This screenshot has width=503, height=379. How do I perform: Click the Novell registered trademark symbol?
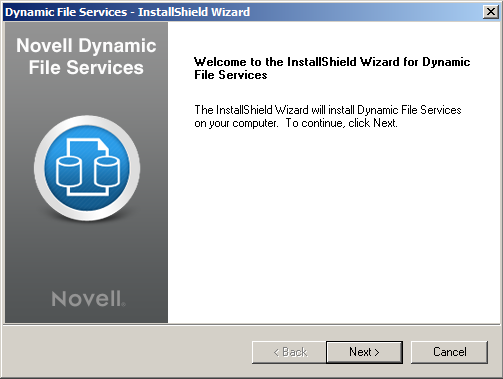[124, 304]
